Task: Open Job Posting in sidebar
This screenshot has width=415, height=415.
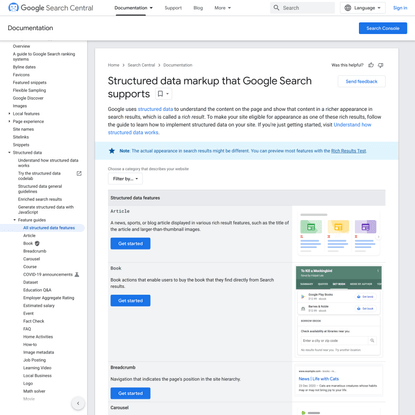Action: [34, 360]
